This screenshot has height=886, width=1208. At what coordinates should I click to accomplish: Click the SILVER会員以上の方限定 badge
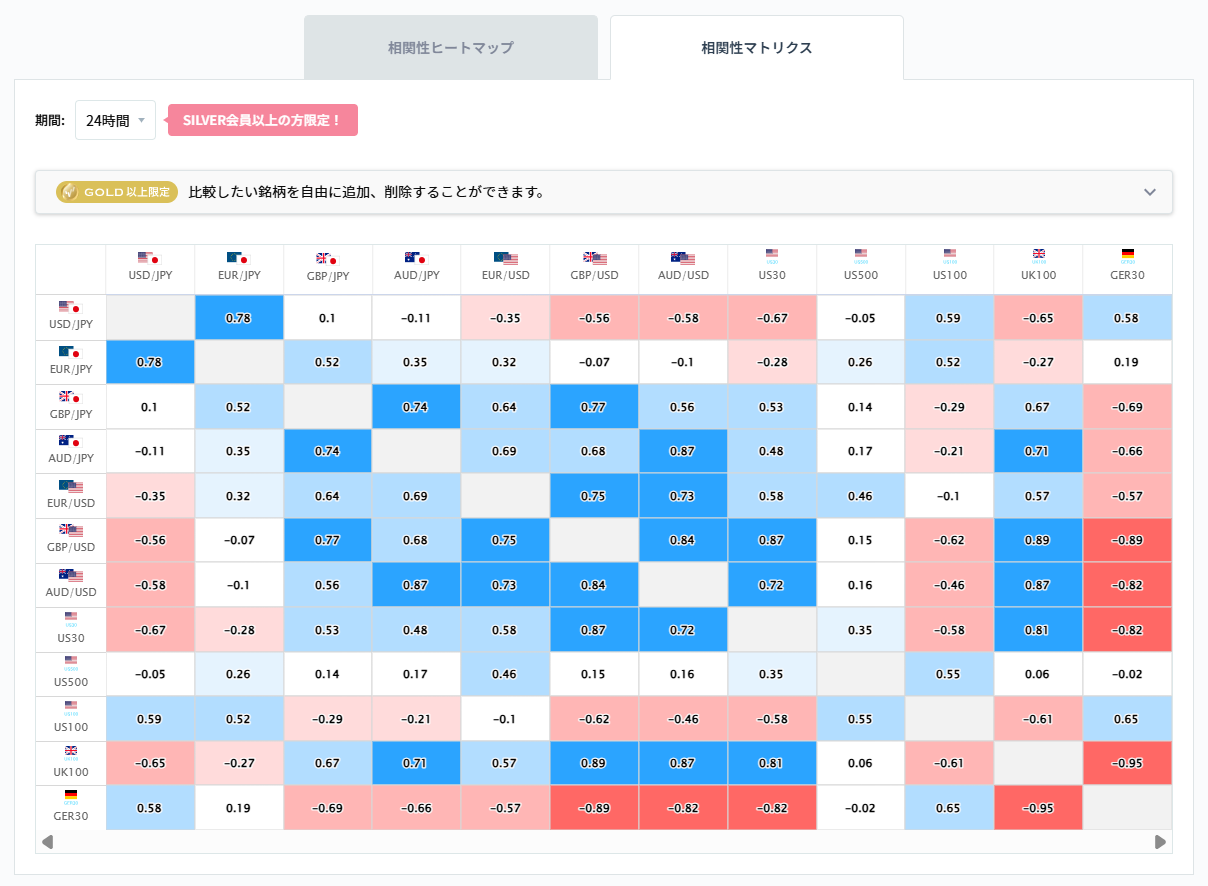[262, 119]
